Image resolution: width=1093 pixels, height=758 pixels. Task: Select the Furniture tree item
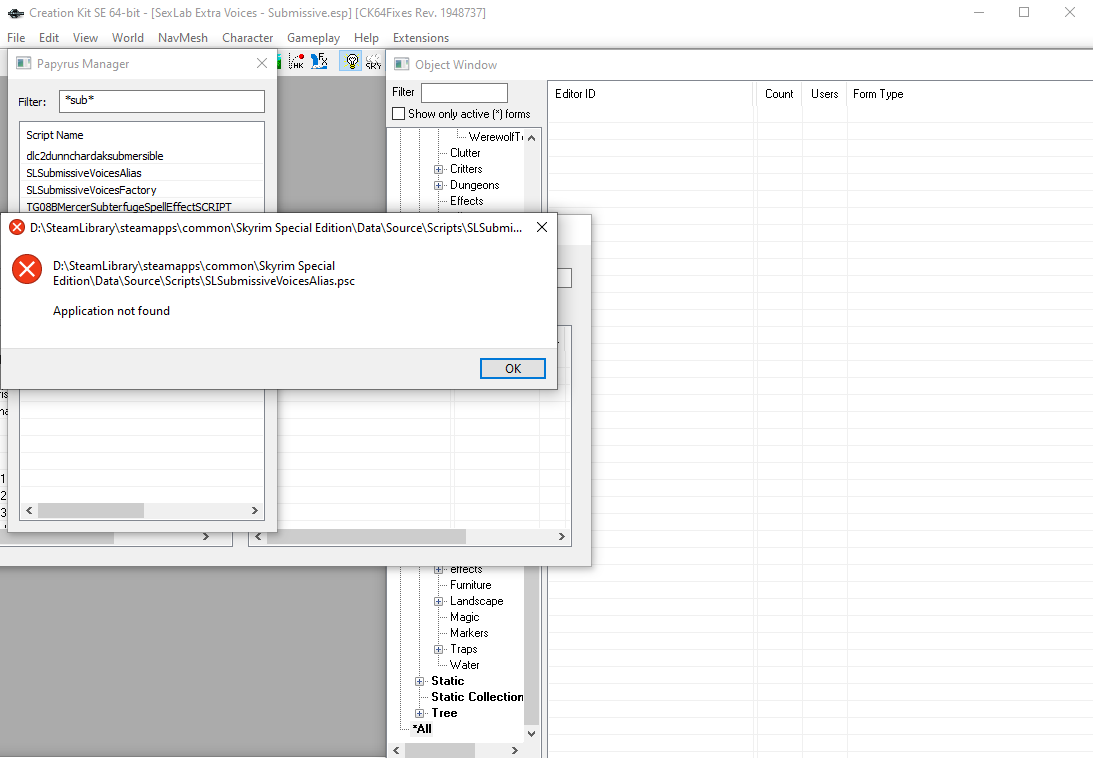471,585
